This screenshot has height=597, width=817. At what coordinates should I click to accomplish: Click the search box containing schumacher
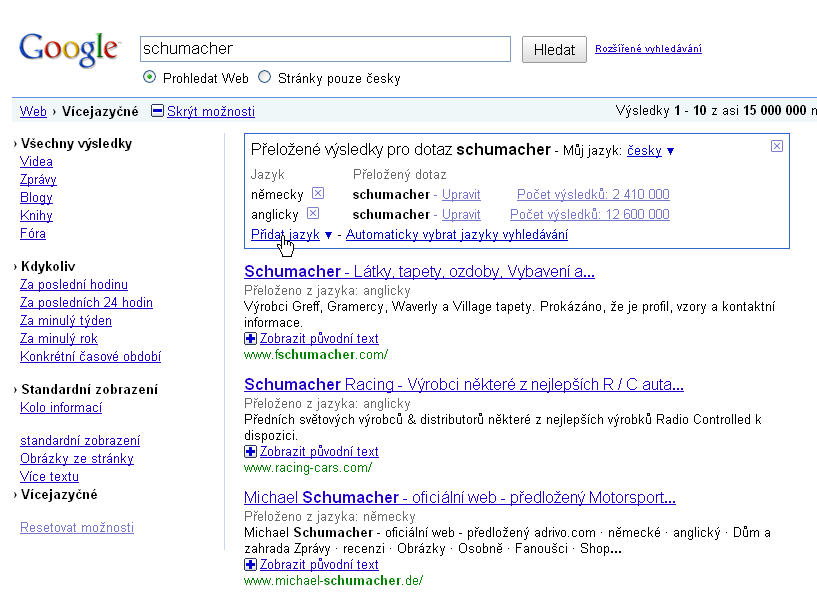(325, 49)
